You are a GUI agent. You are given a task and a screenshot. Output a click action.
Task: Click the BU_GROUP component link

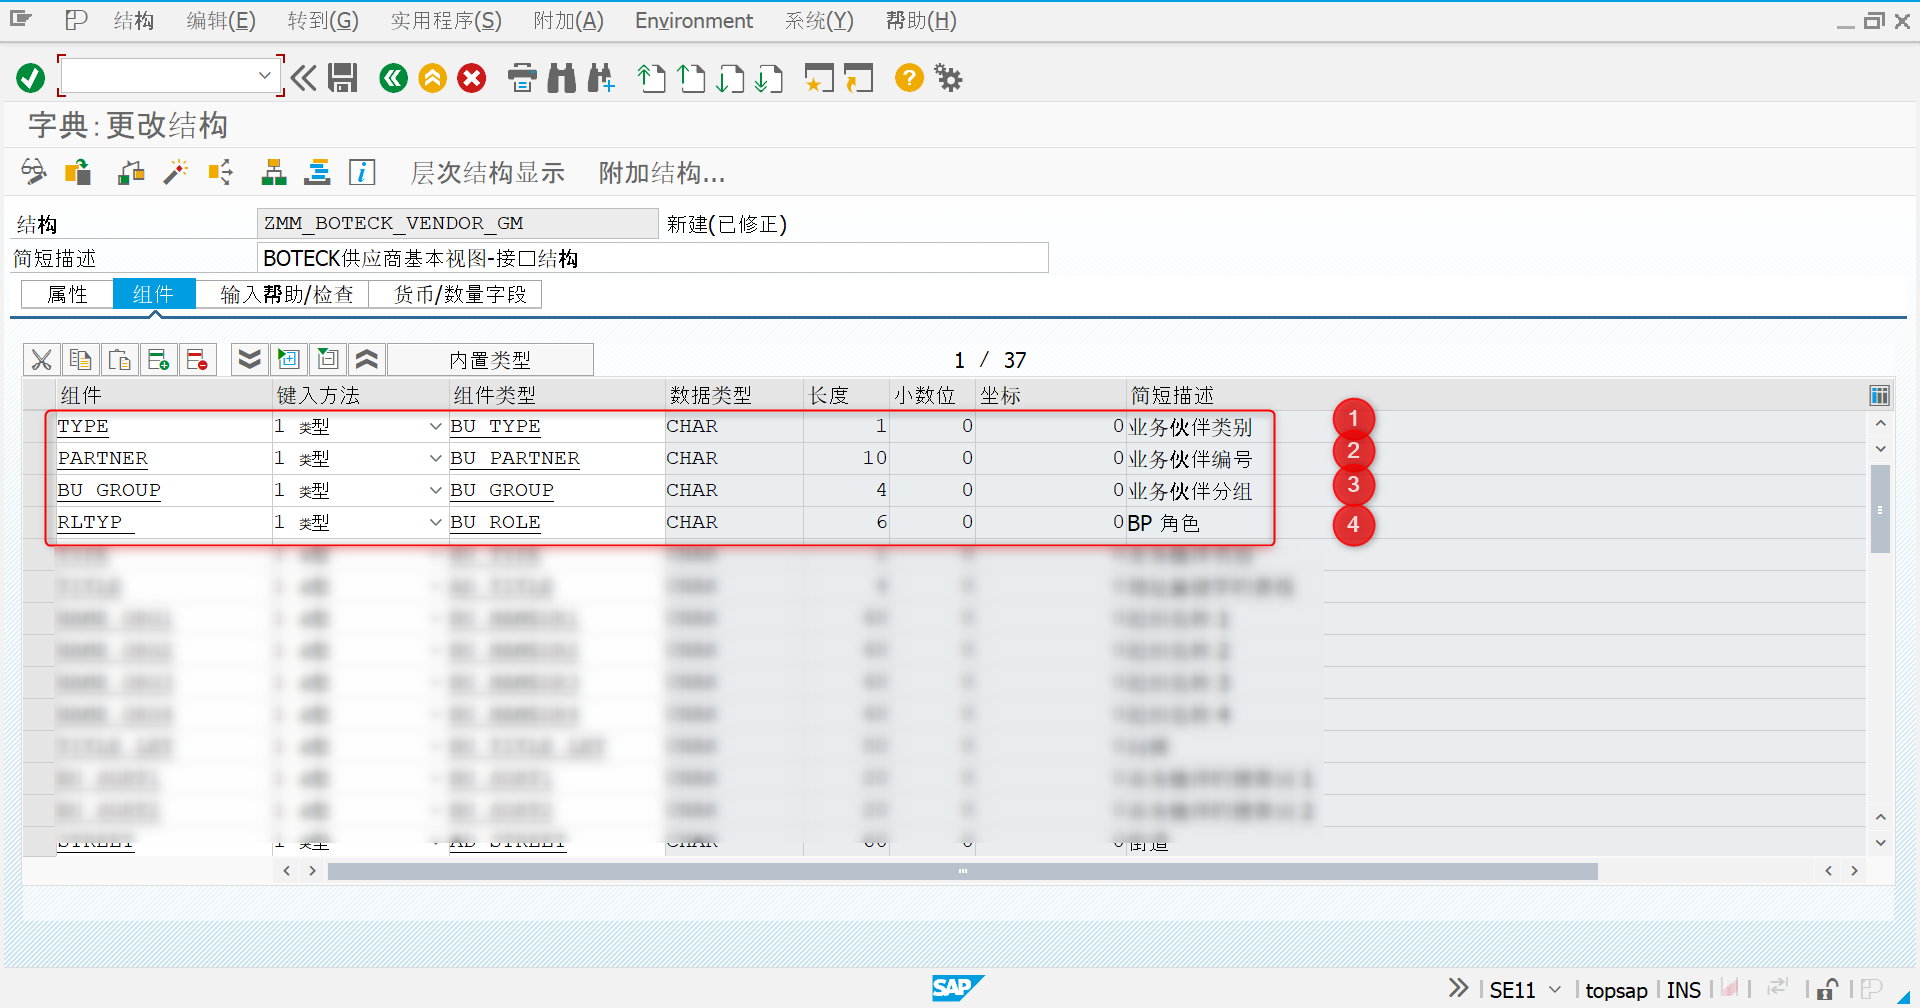pyautogui.click(x=108, y=490)
